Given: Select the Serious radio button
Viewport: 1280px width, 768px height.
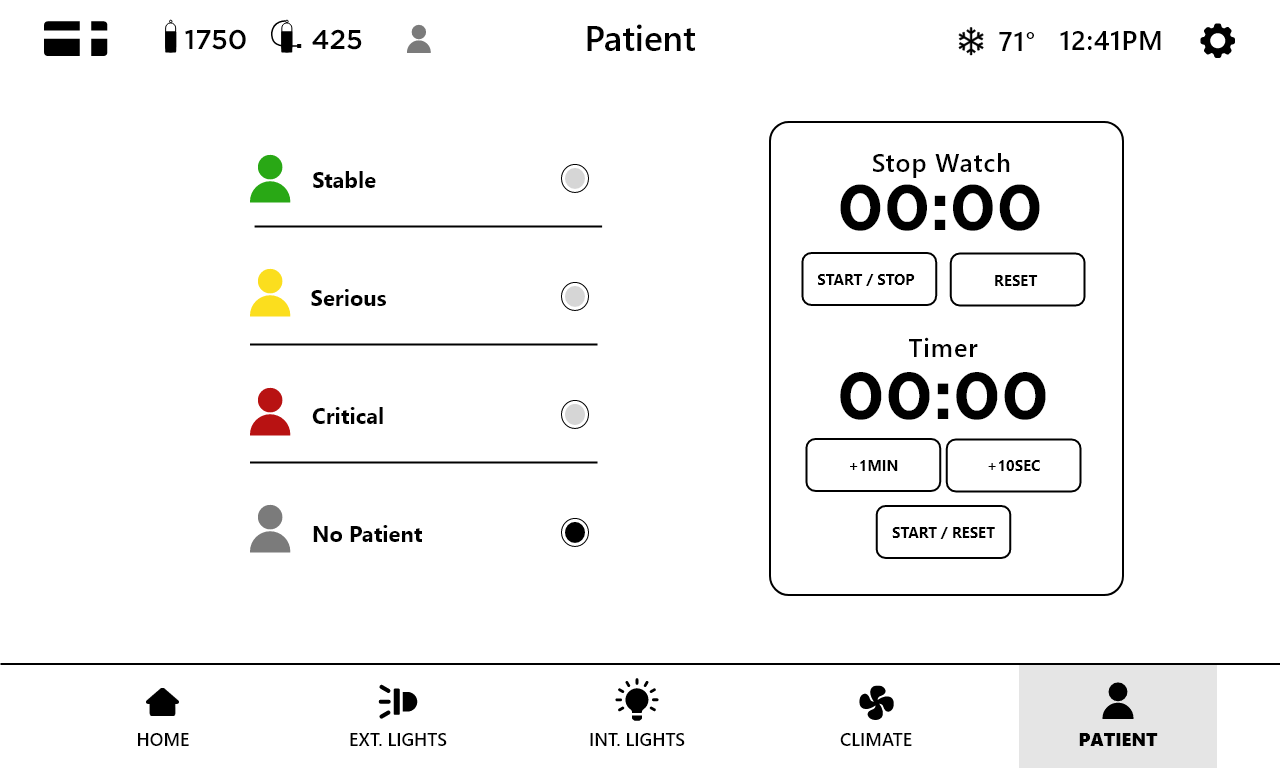Looking at the screenshot, I should coord(575,297).
